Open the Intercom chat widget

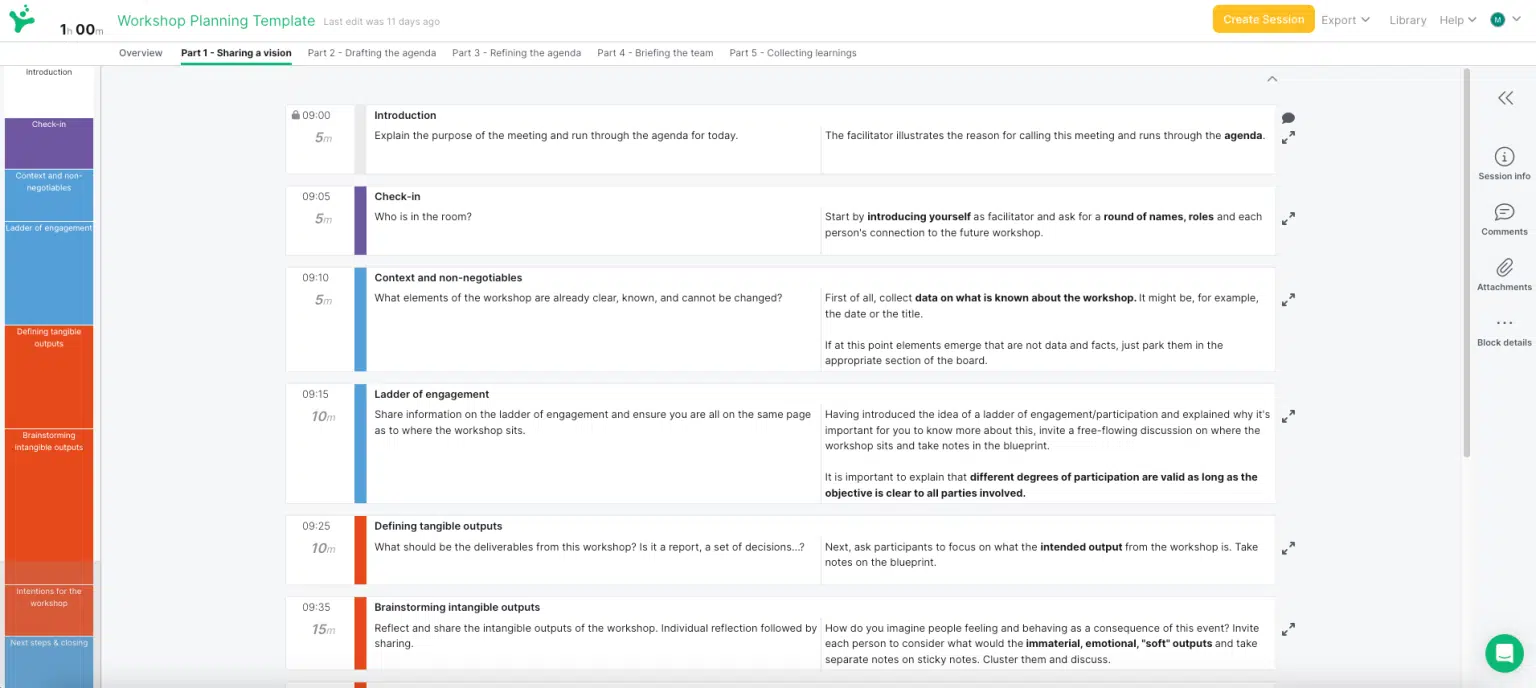(x=1504, y=653)
